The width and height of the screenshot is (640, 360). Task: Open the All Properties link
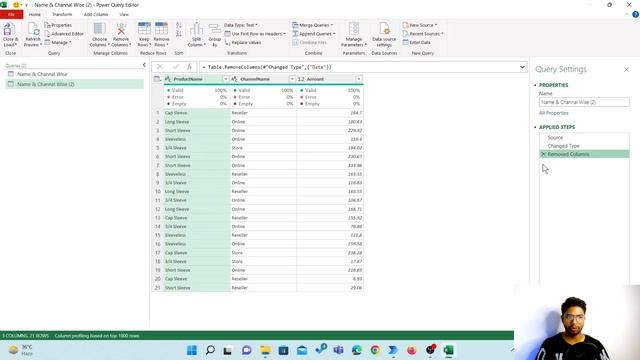coord(553,113)
